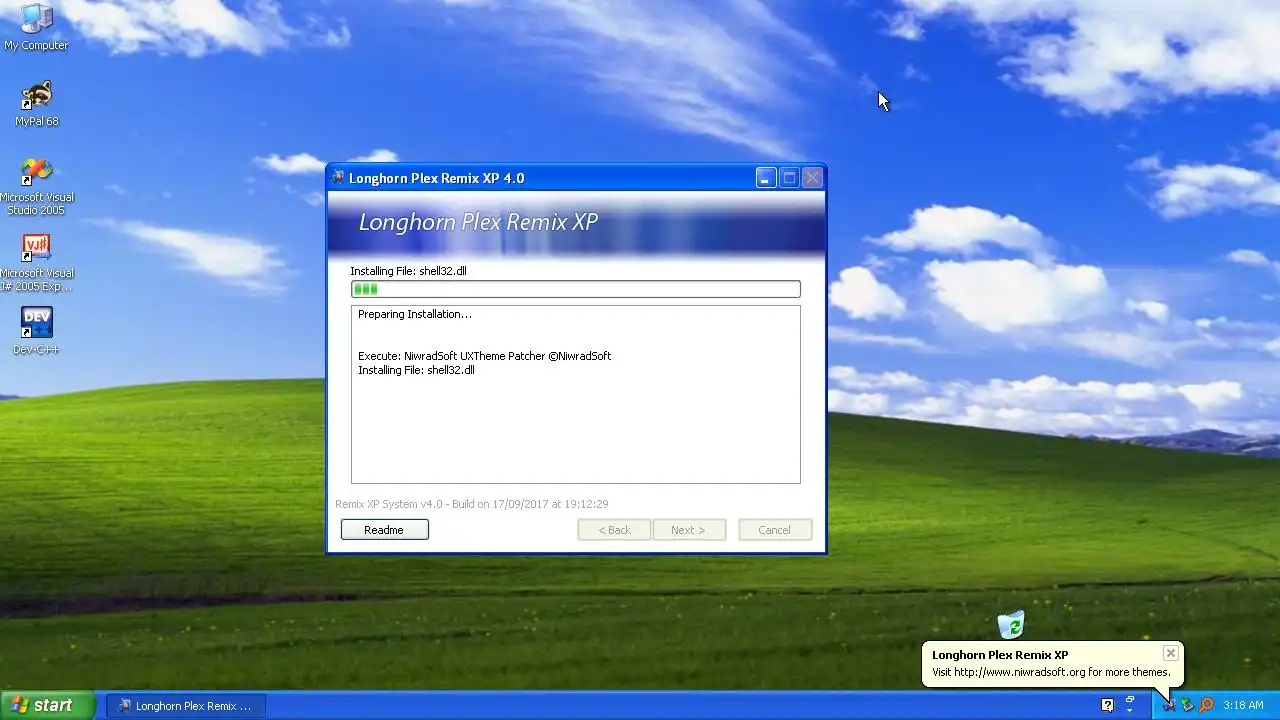Click the balloon title 'Longhorn Plex Remix XP'
This screenshot has height=720, width=1280.
click(1000, 655)
